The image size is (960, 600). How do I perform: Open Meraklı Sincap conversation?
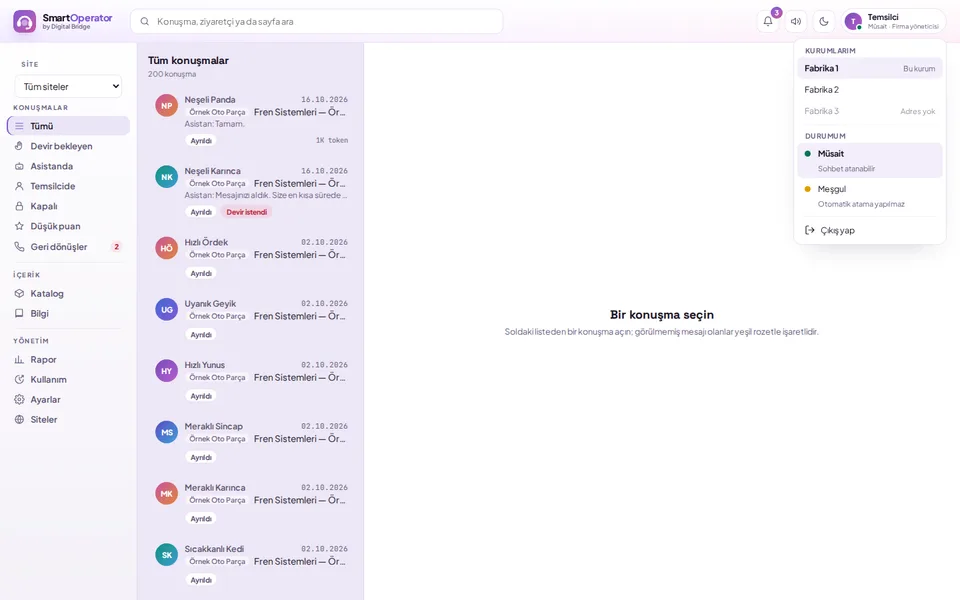pos(251,441)
